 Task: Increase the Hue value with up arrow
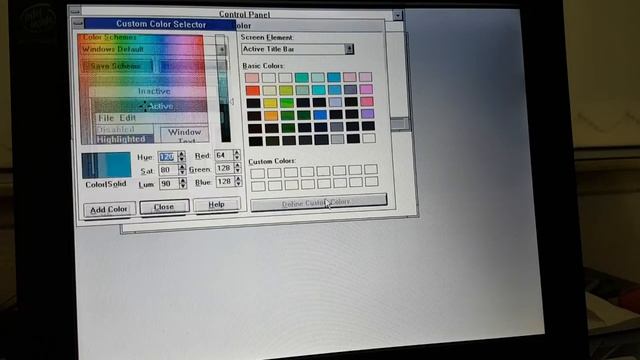[x=182, y=154]
